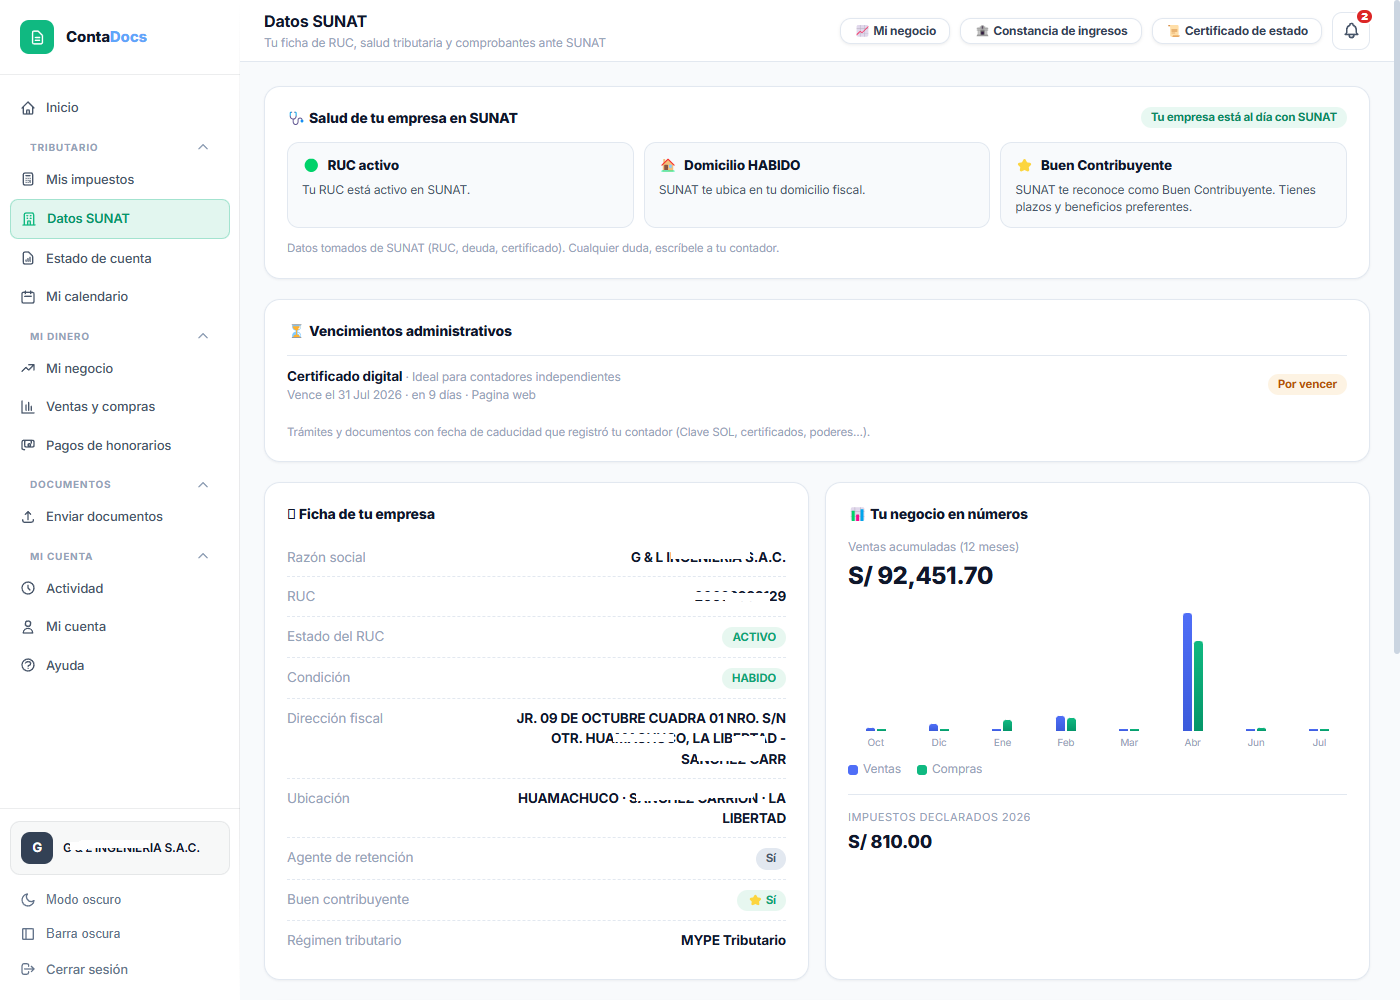Collapse the MI CUENTA sidebar section
This screenshot has width=1400, height=1000.
point(203,556)
